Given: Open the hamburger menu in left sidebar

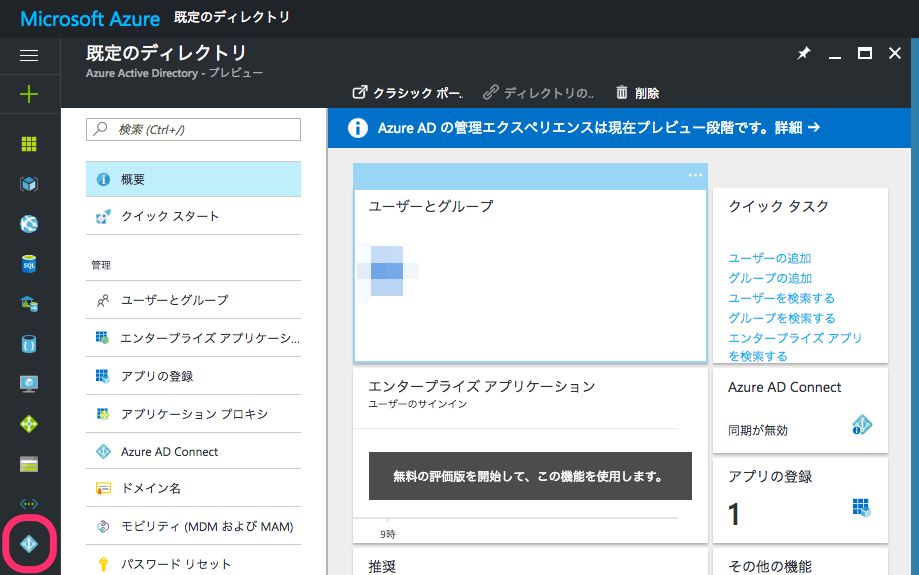Looking at the screenshot, I should 29,56.
